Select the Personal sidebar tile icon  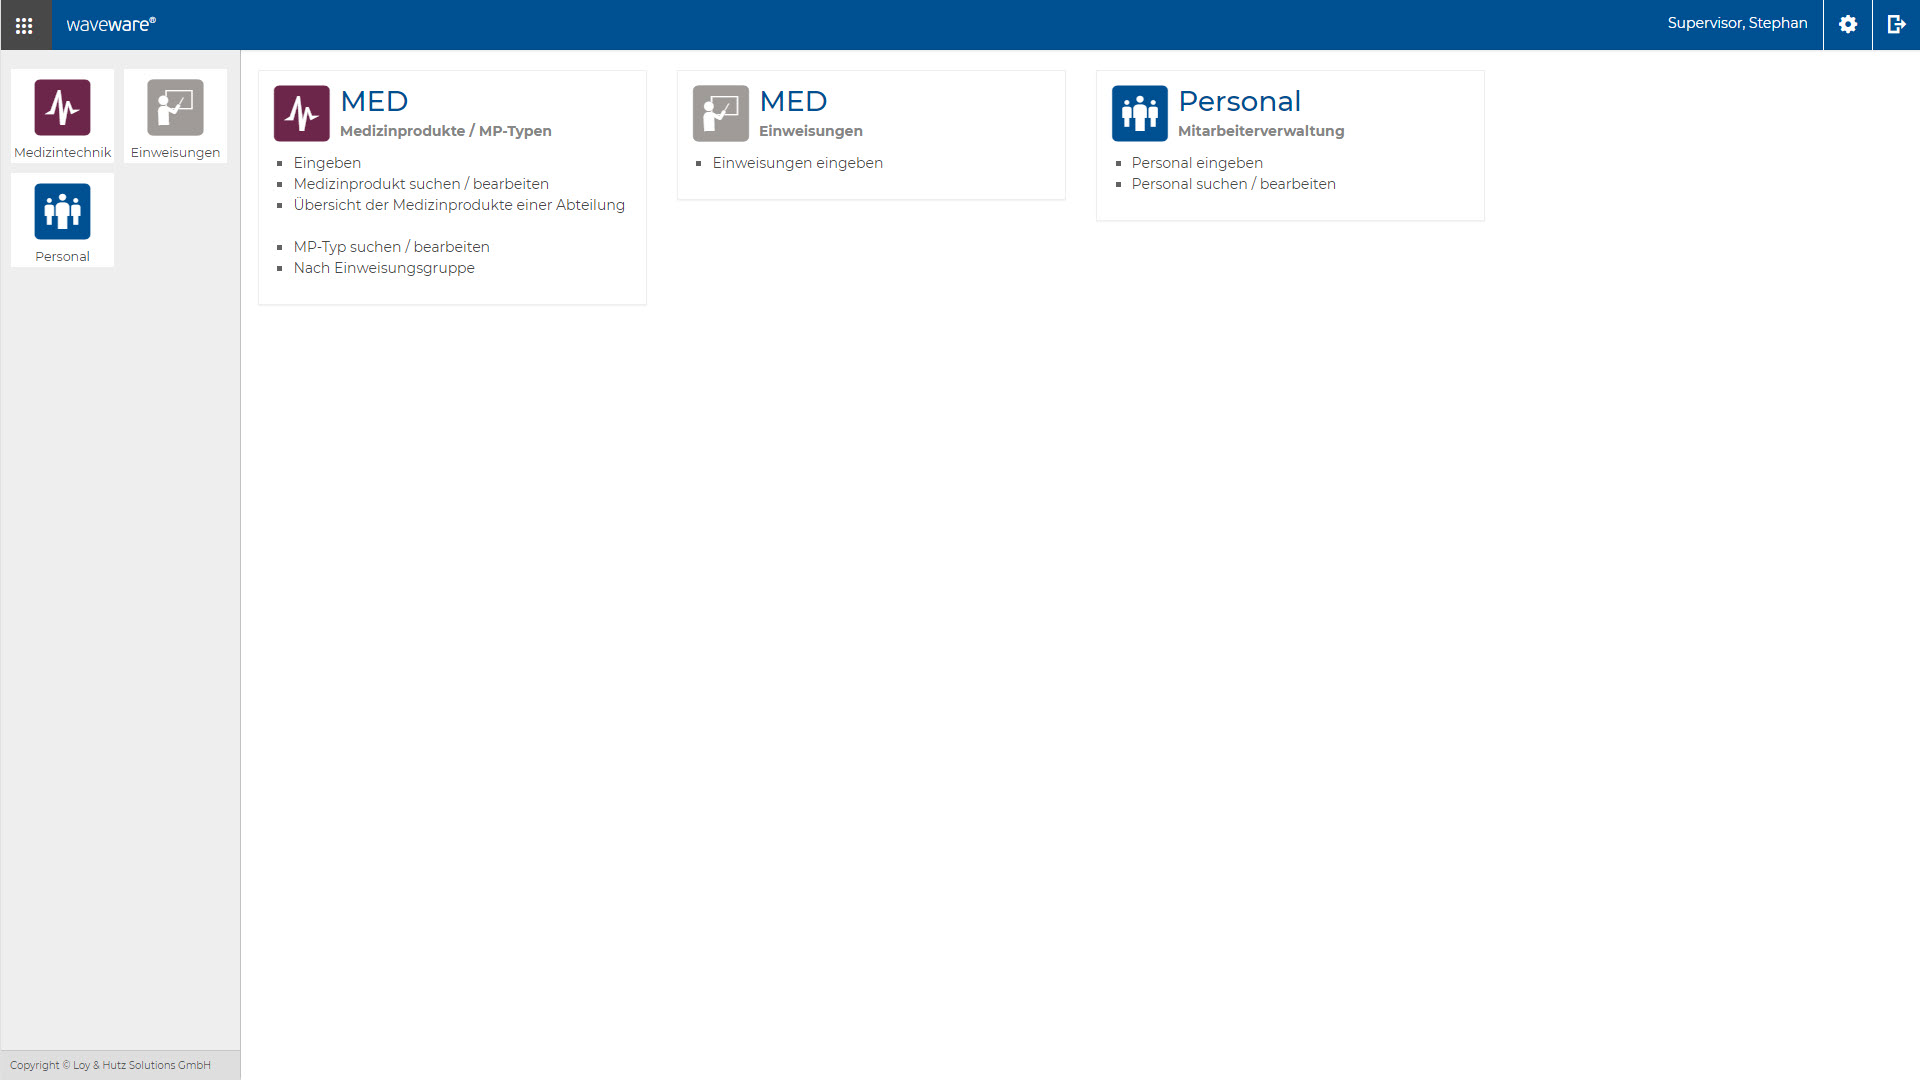(62, 211)
